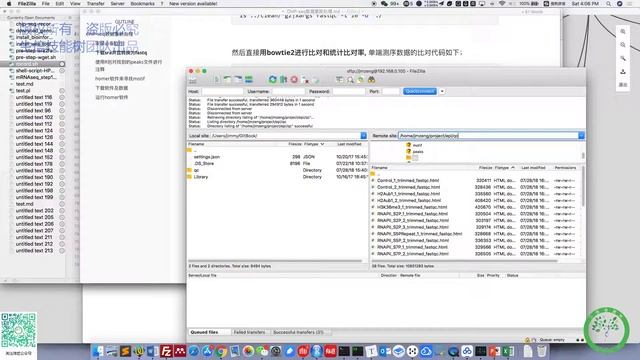Open the Transfer menu in menu bar
Image resolution: width=640 pixels, height=360 pixels.
[96, 4]
